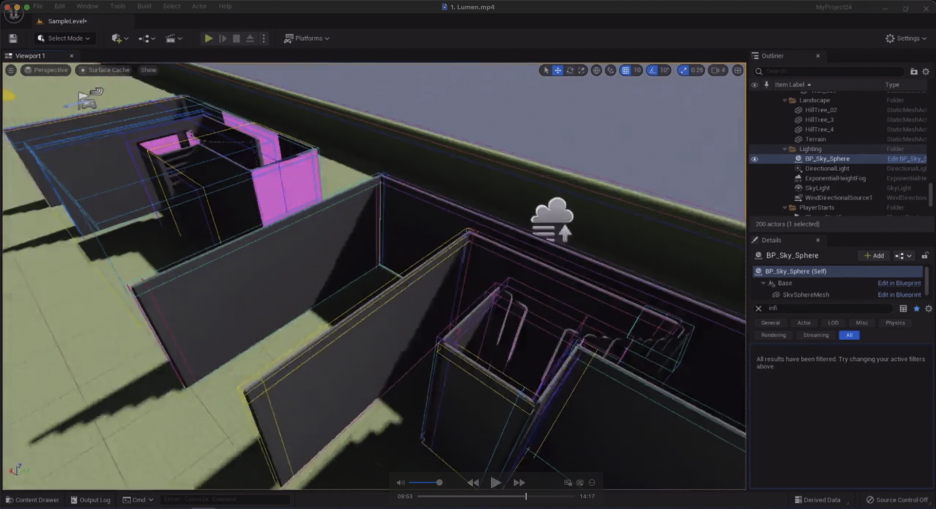Image resolution: width=936 pixels, height=509 pixels.
Task: Click the Details panel settings gear
Action: [x=928, y=309]
